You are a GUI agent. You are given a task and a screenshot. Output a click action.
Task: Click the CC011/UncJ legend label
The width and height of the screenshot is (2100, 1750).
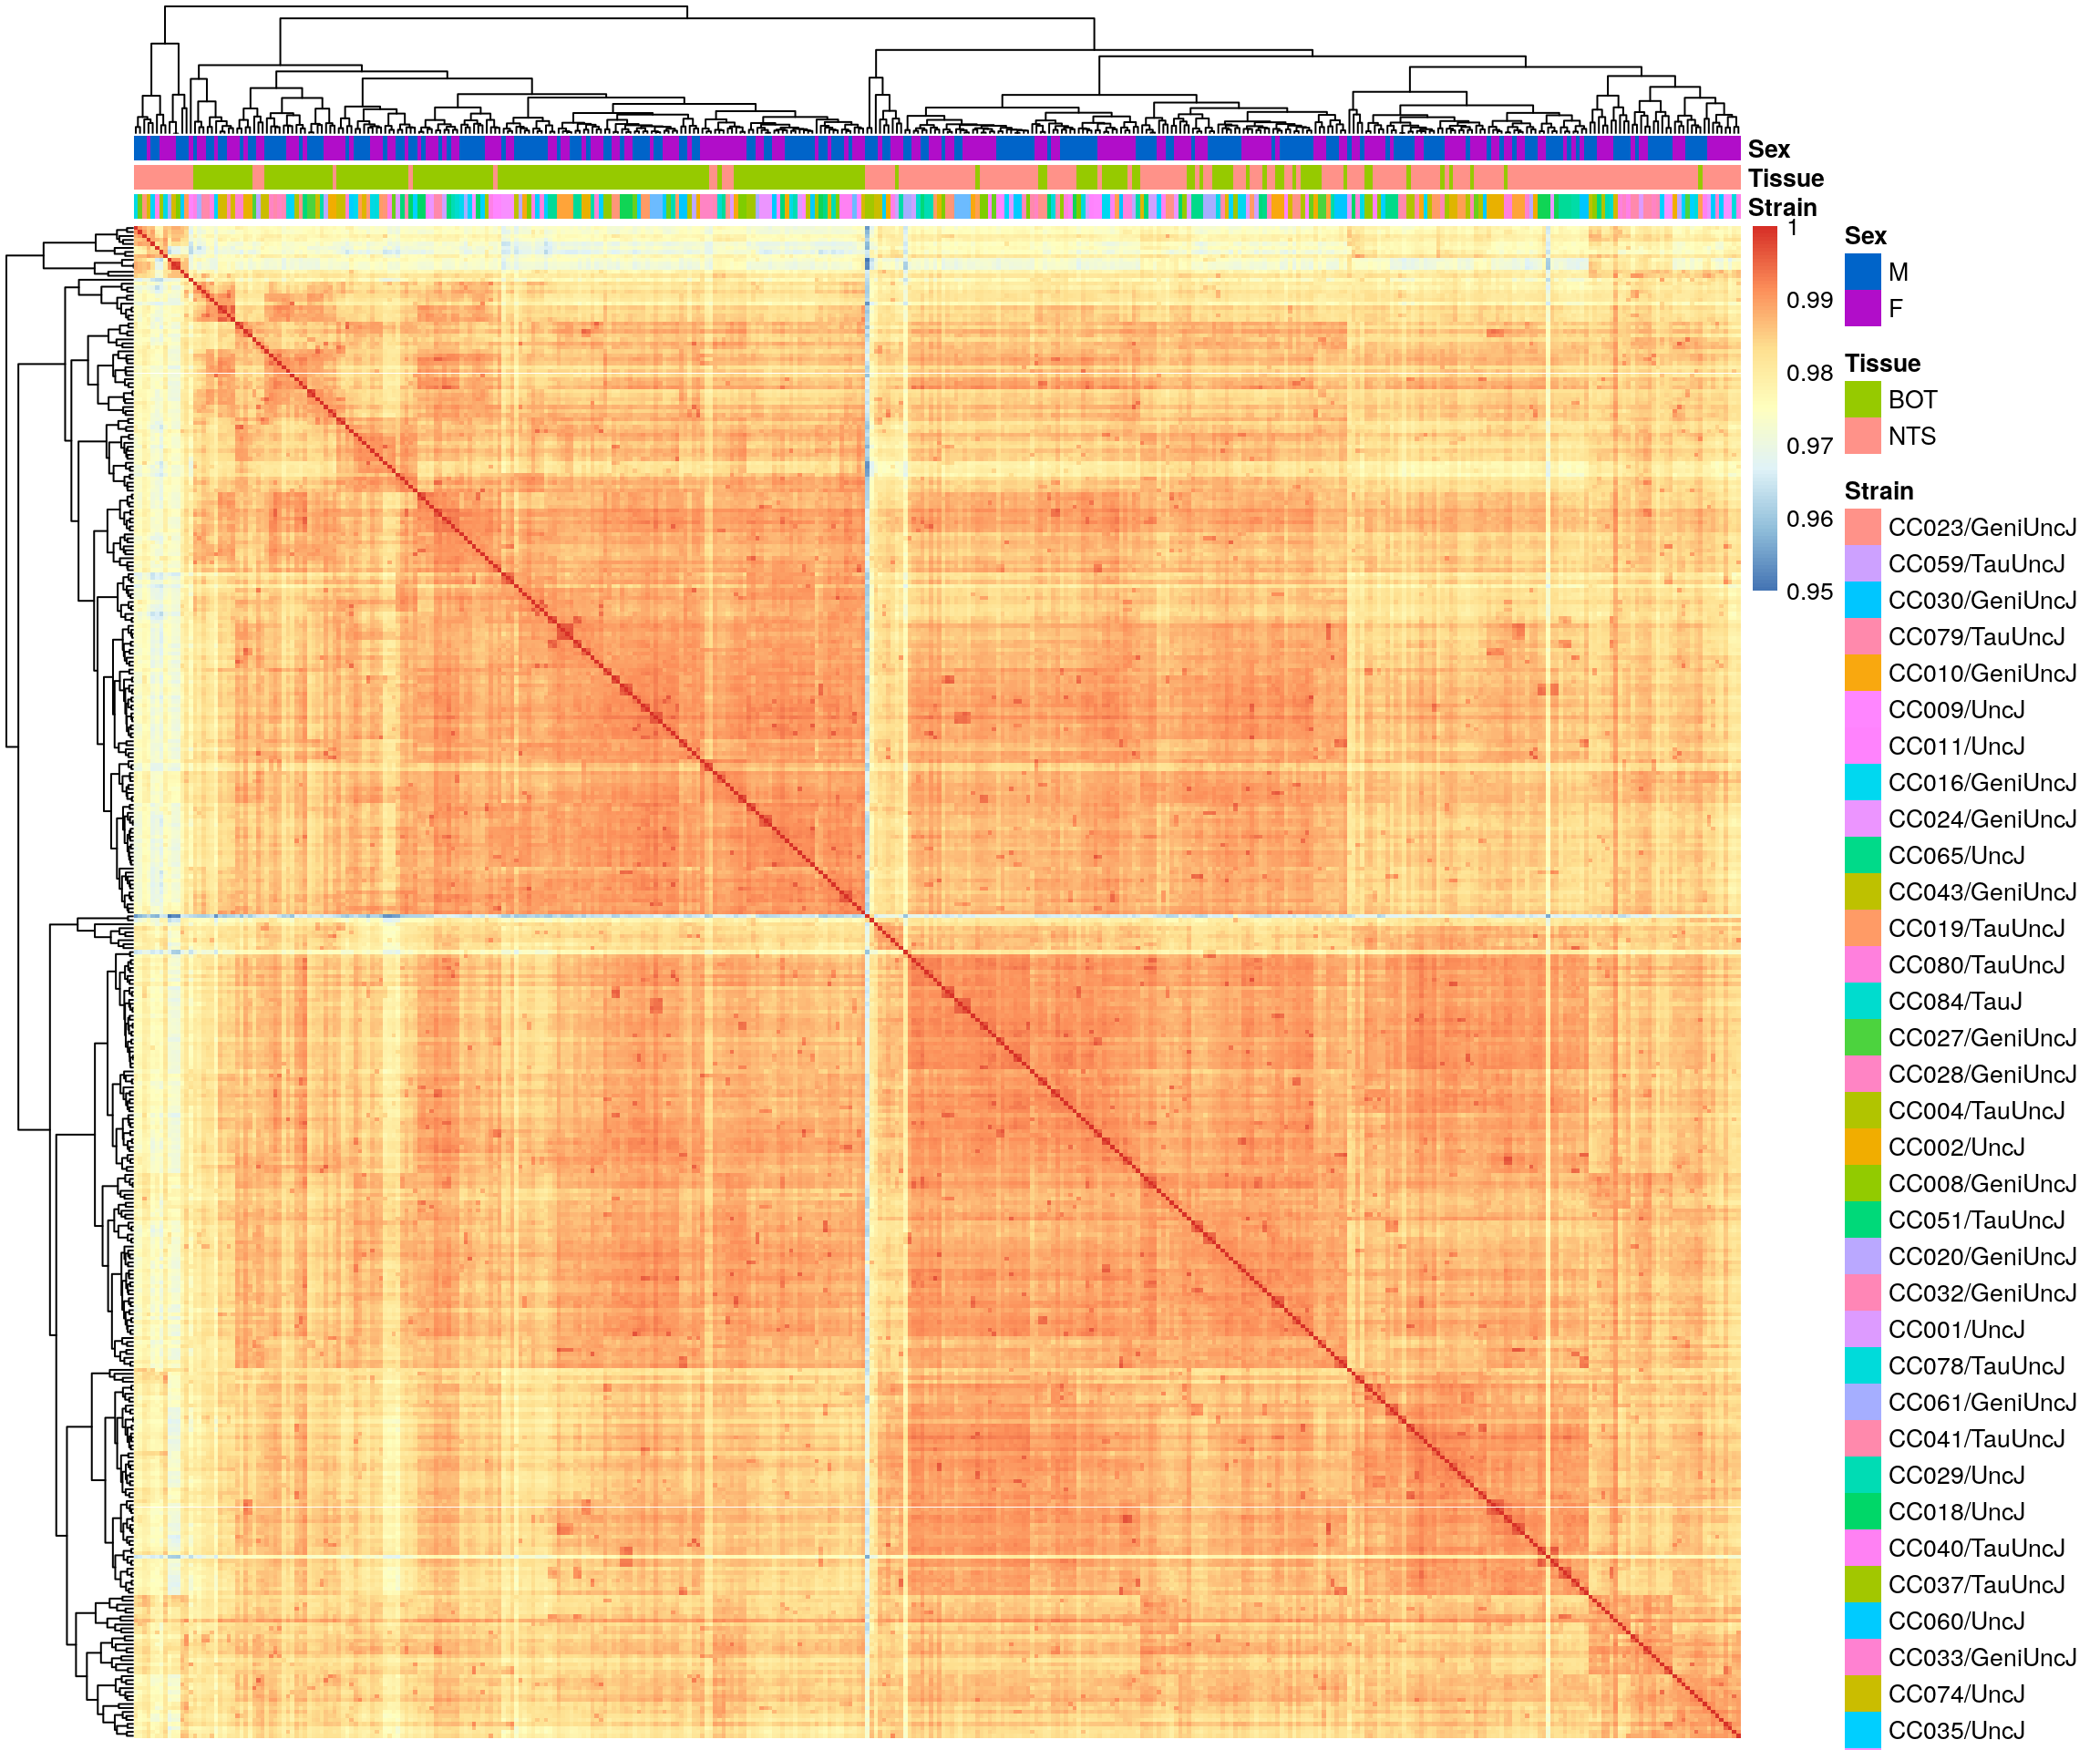click(x=1956, y=746)
